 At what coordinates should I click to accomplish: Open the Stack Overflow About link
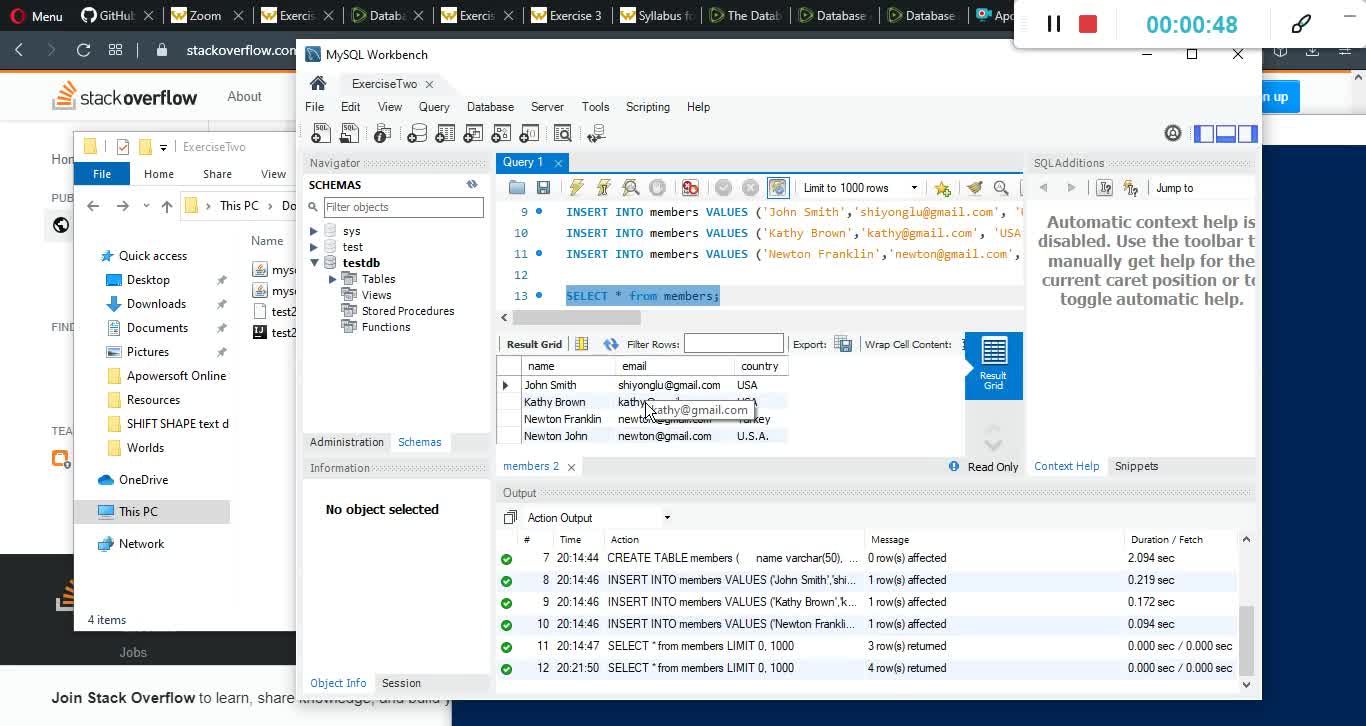244,97
